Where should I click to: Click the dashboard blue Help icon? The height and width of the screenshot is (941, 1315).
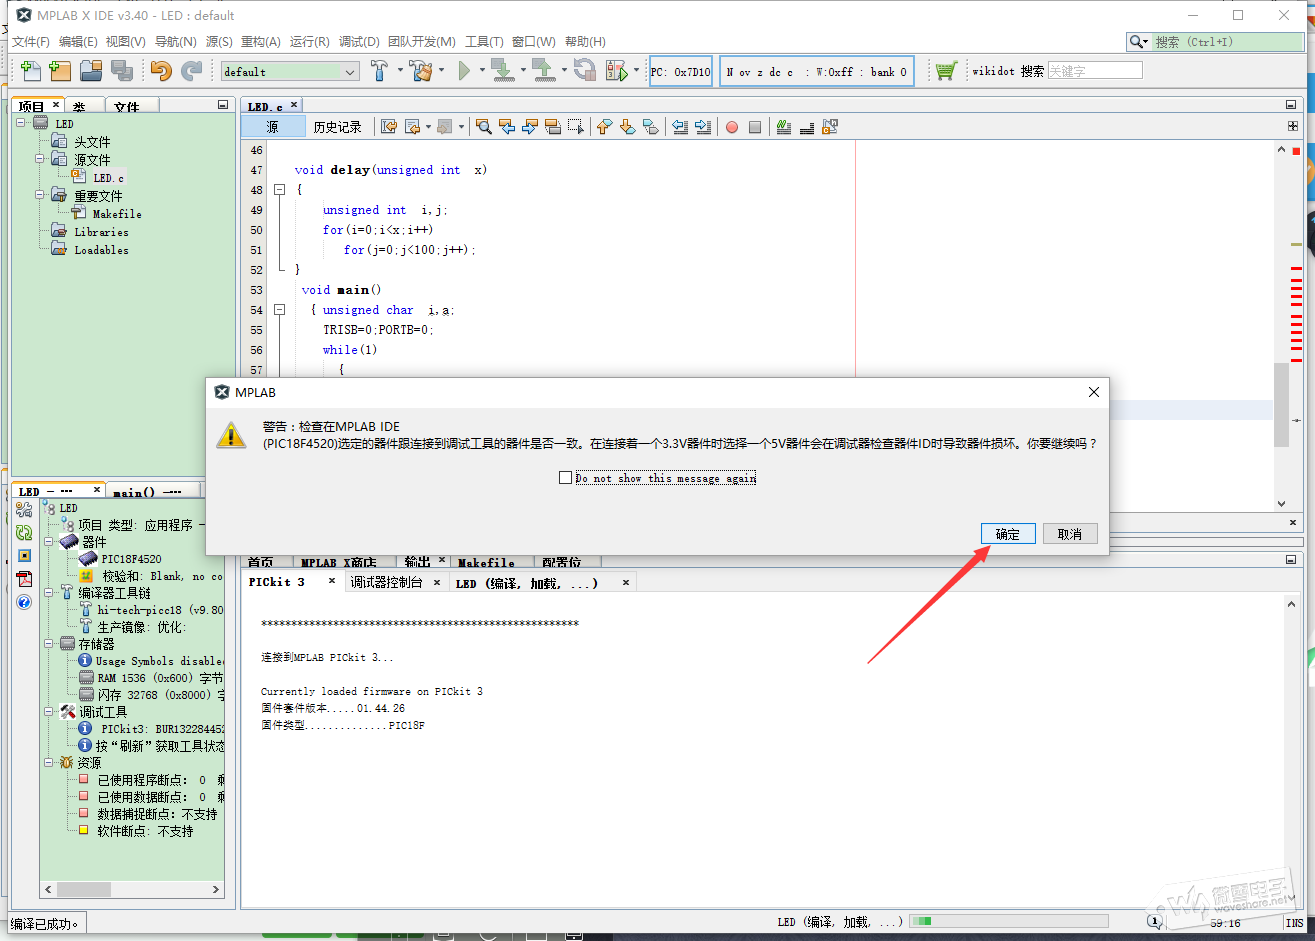(24, 602)
